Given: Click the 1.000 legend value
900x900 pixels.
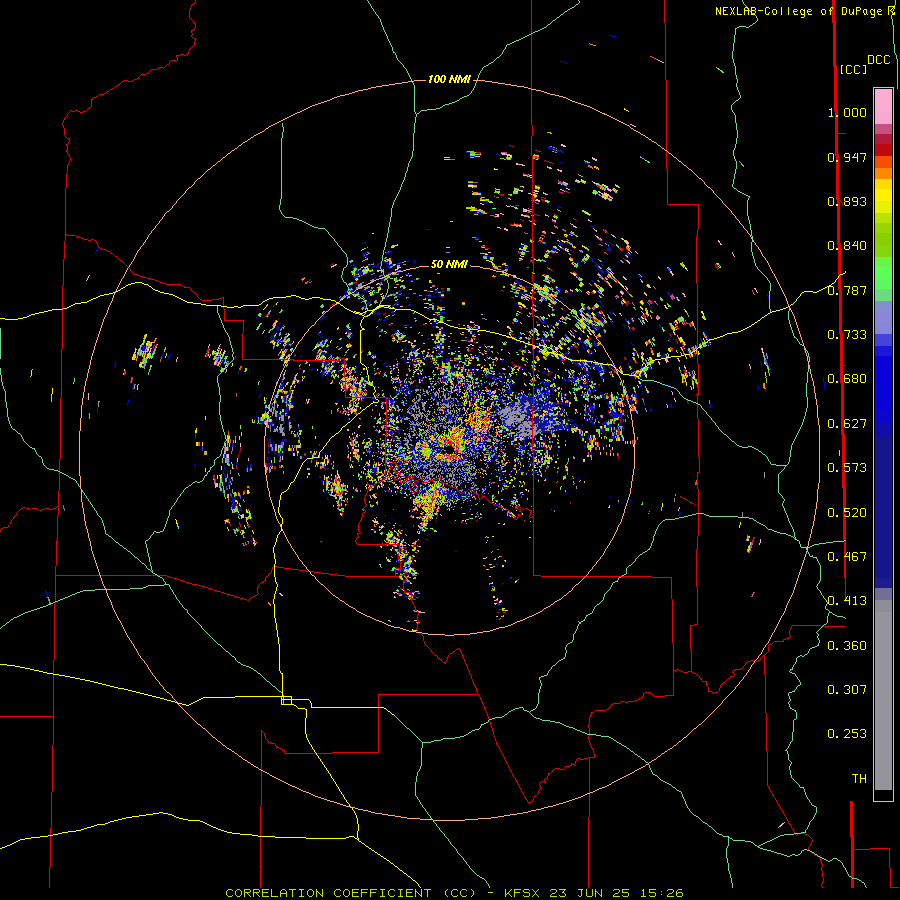Looking at the screenshot, I should (847, 112).
